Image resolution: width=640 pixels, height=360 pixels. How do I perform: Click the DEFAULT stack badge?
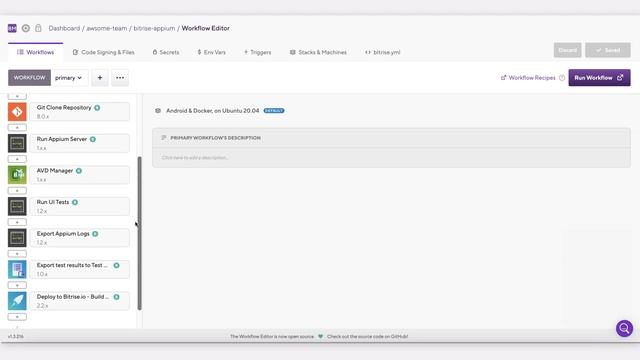pos(274,111)
